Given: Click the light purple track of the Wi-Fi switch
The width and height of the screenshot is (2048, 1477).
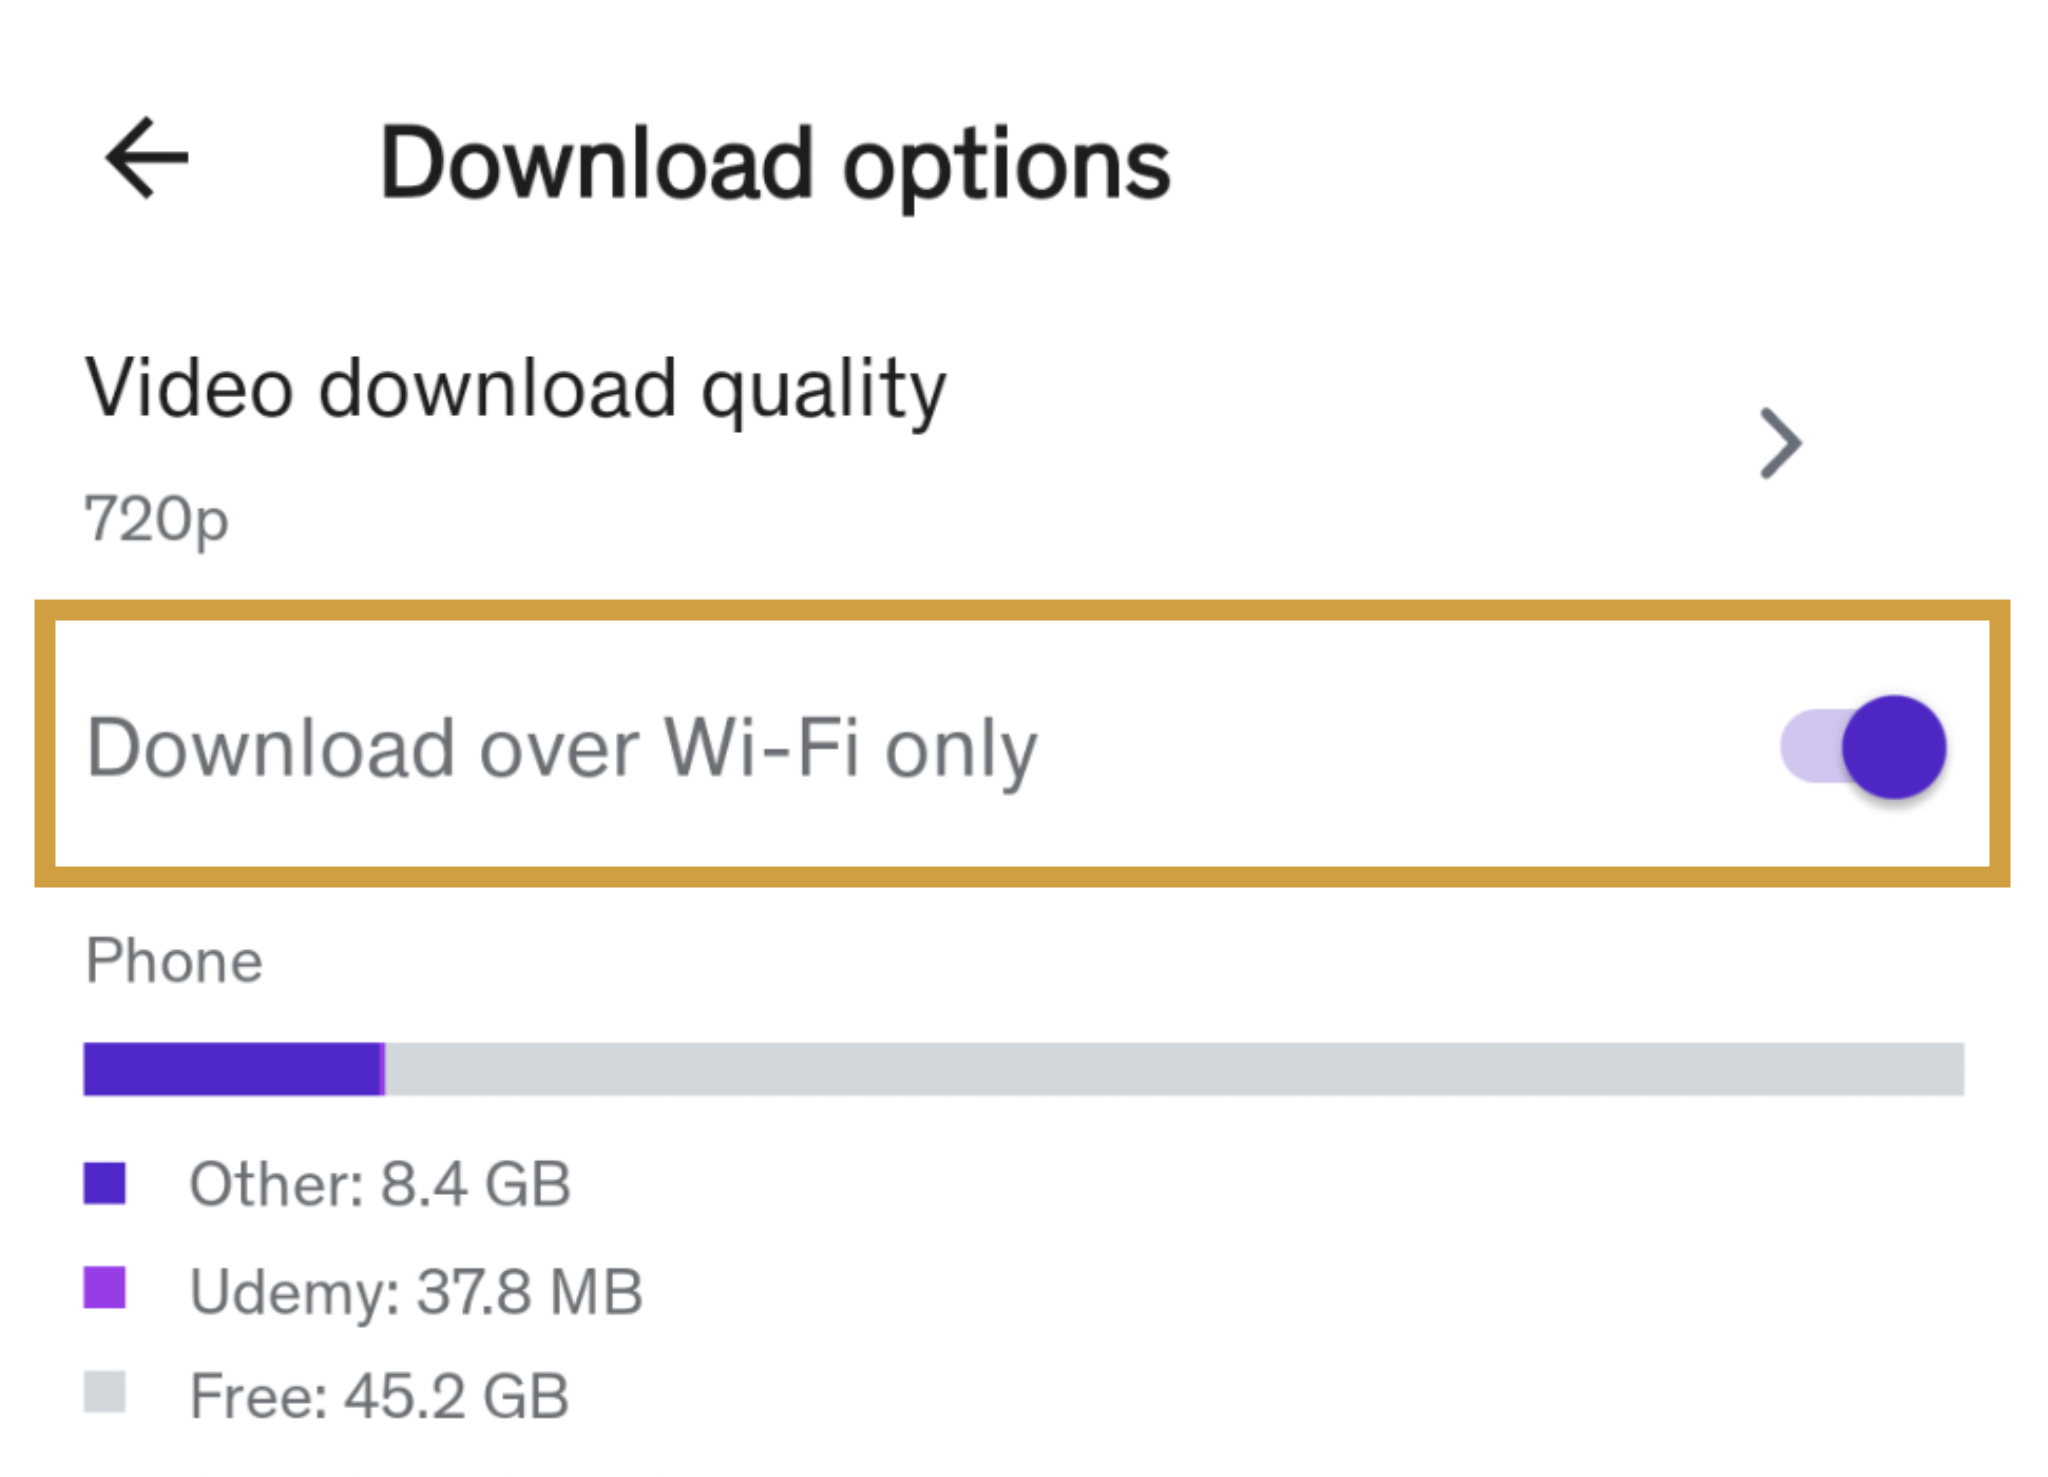Looking at the screenshot, I should point(1808,747).
